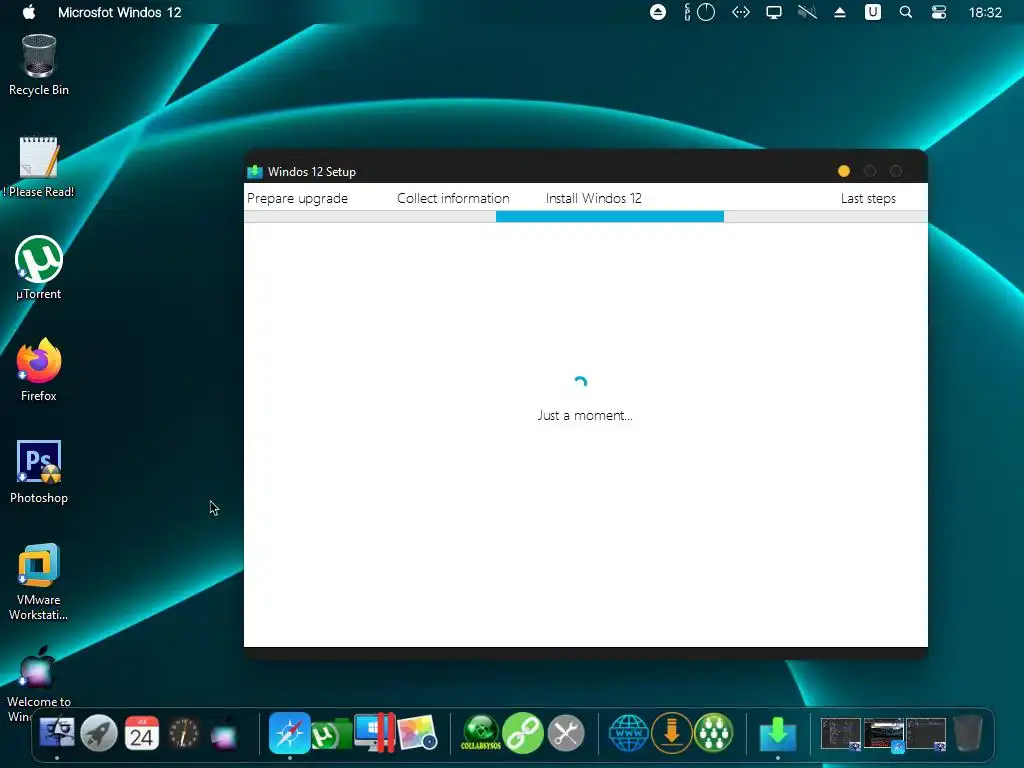The height and width of the screenshot is (768, 1024).
Task: Open Spotlight search magnifier in the menu bar
Action: (906, 12)
